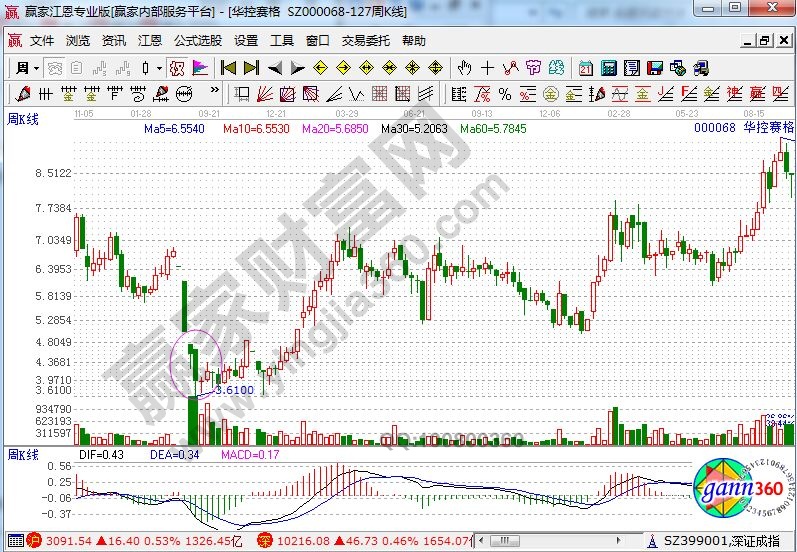This screenshot has height=552, width=797.
Task: Jump to the first K-line bar icon
Action: [x=228, y=68]
